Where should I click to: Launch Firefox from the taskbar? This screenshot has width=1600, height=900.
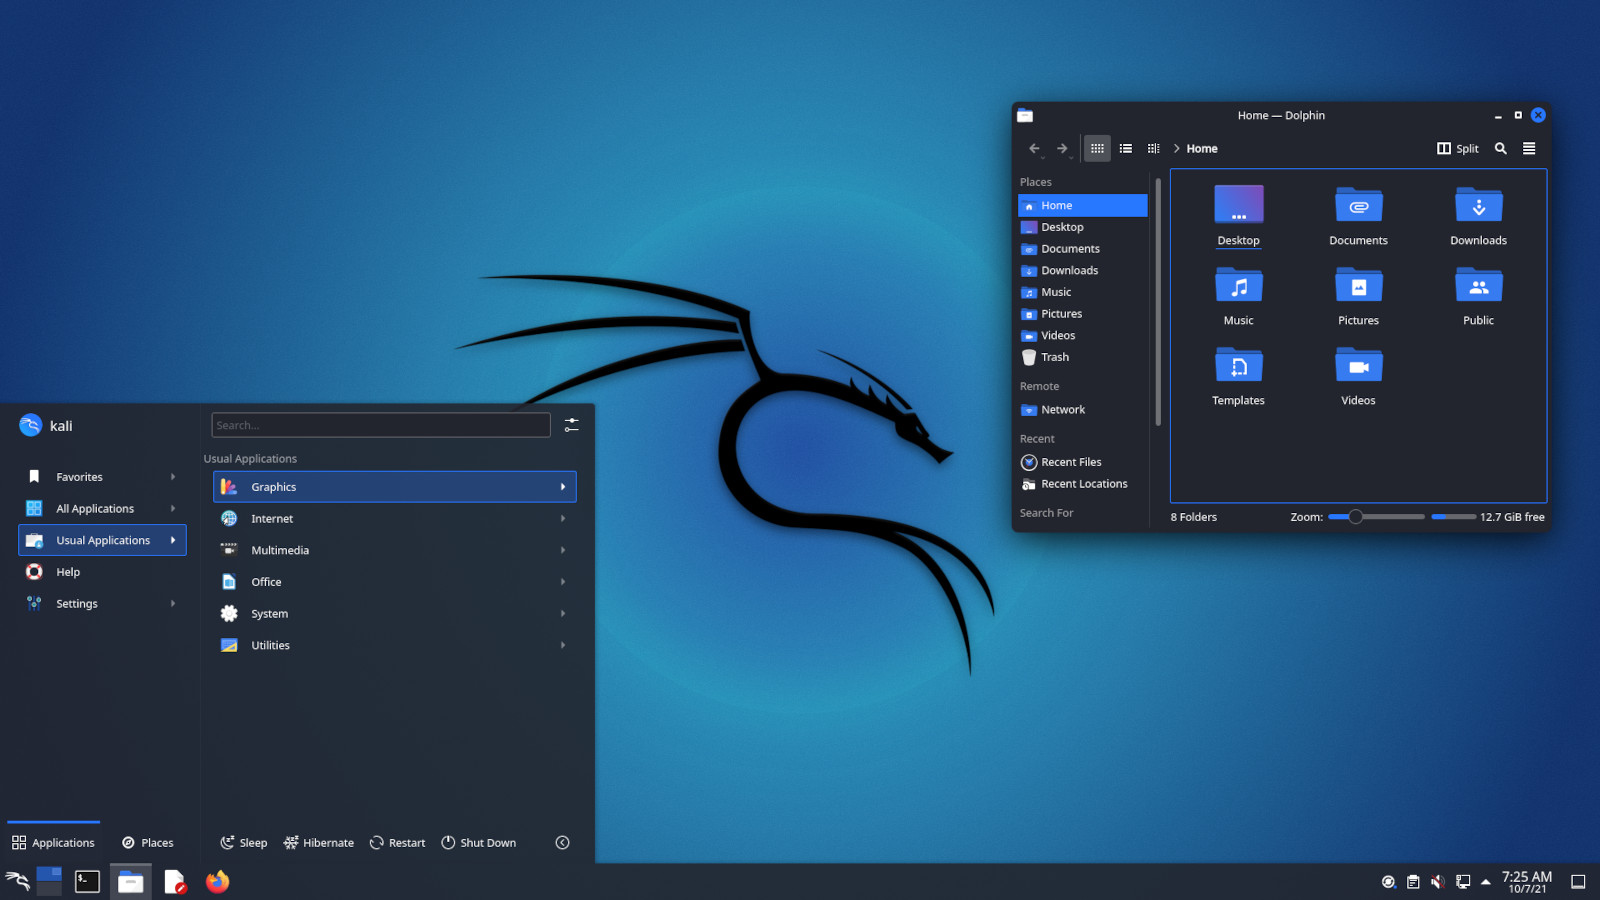pos(217,881)
